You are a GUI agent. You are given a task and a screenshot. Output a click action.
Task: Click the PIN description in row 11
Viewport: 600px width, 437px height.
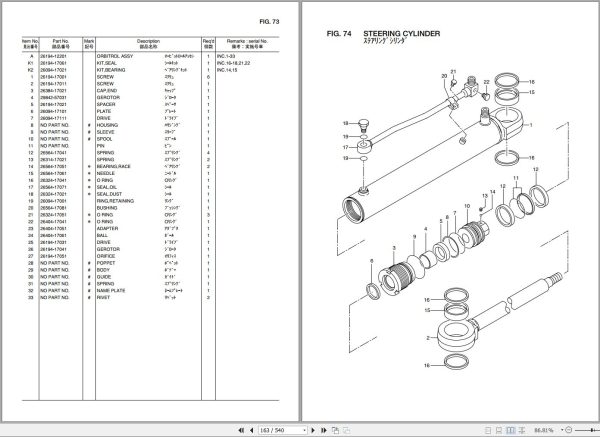click(101, 146)
